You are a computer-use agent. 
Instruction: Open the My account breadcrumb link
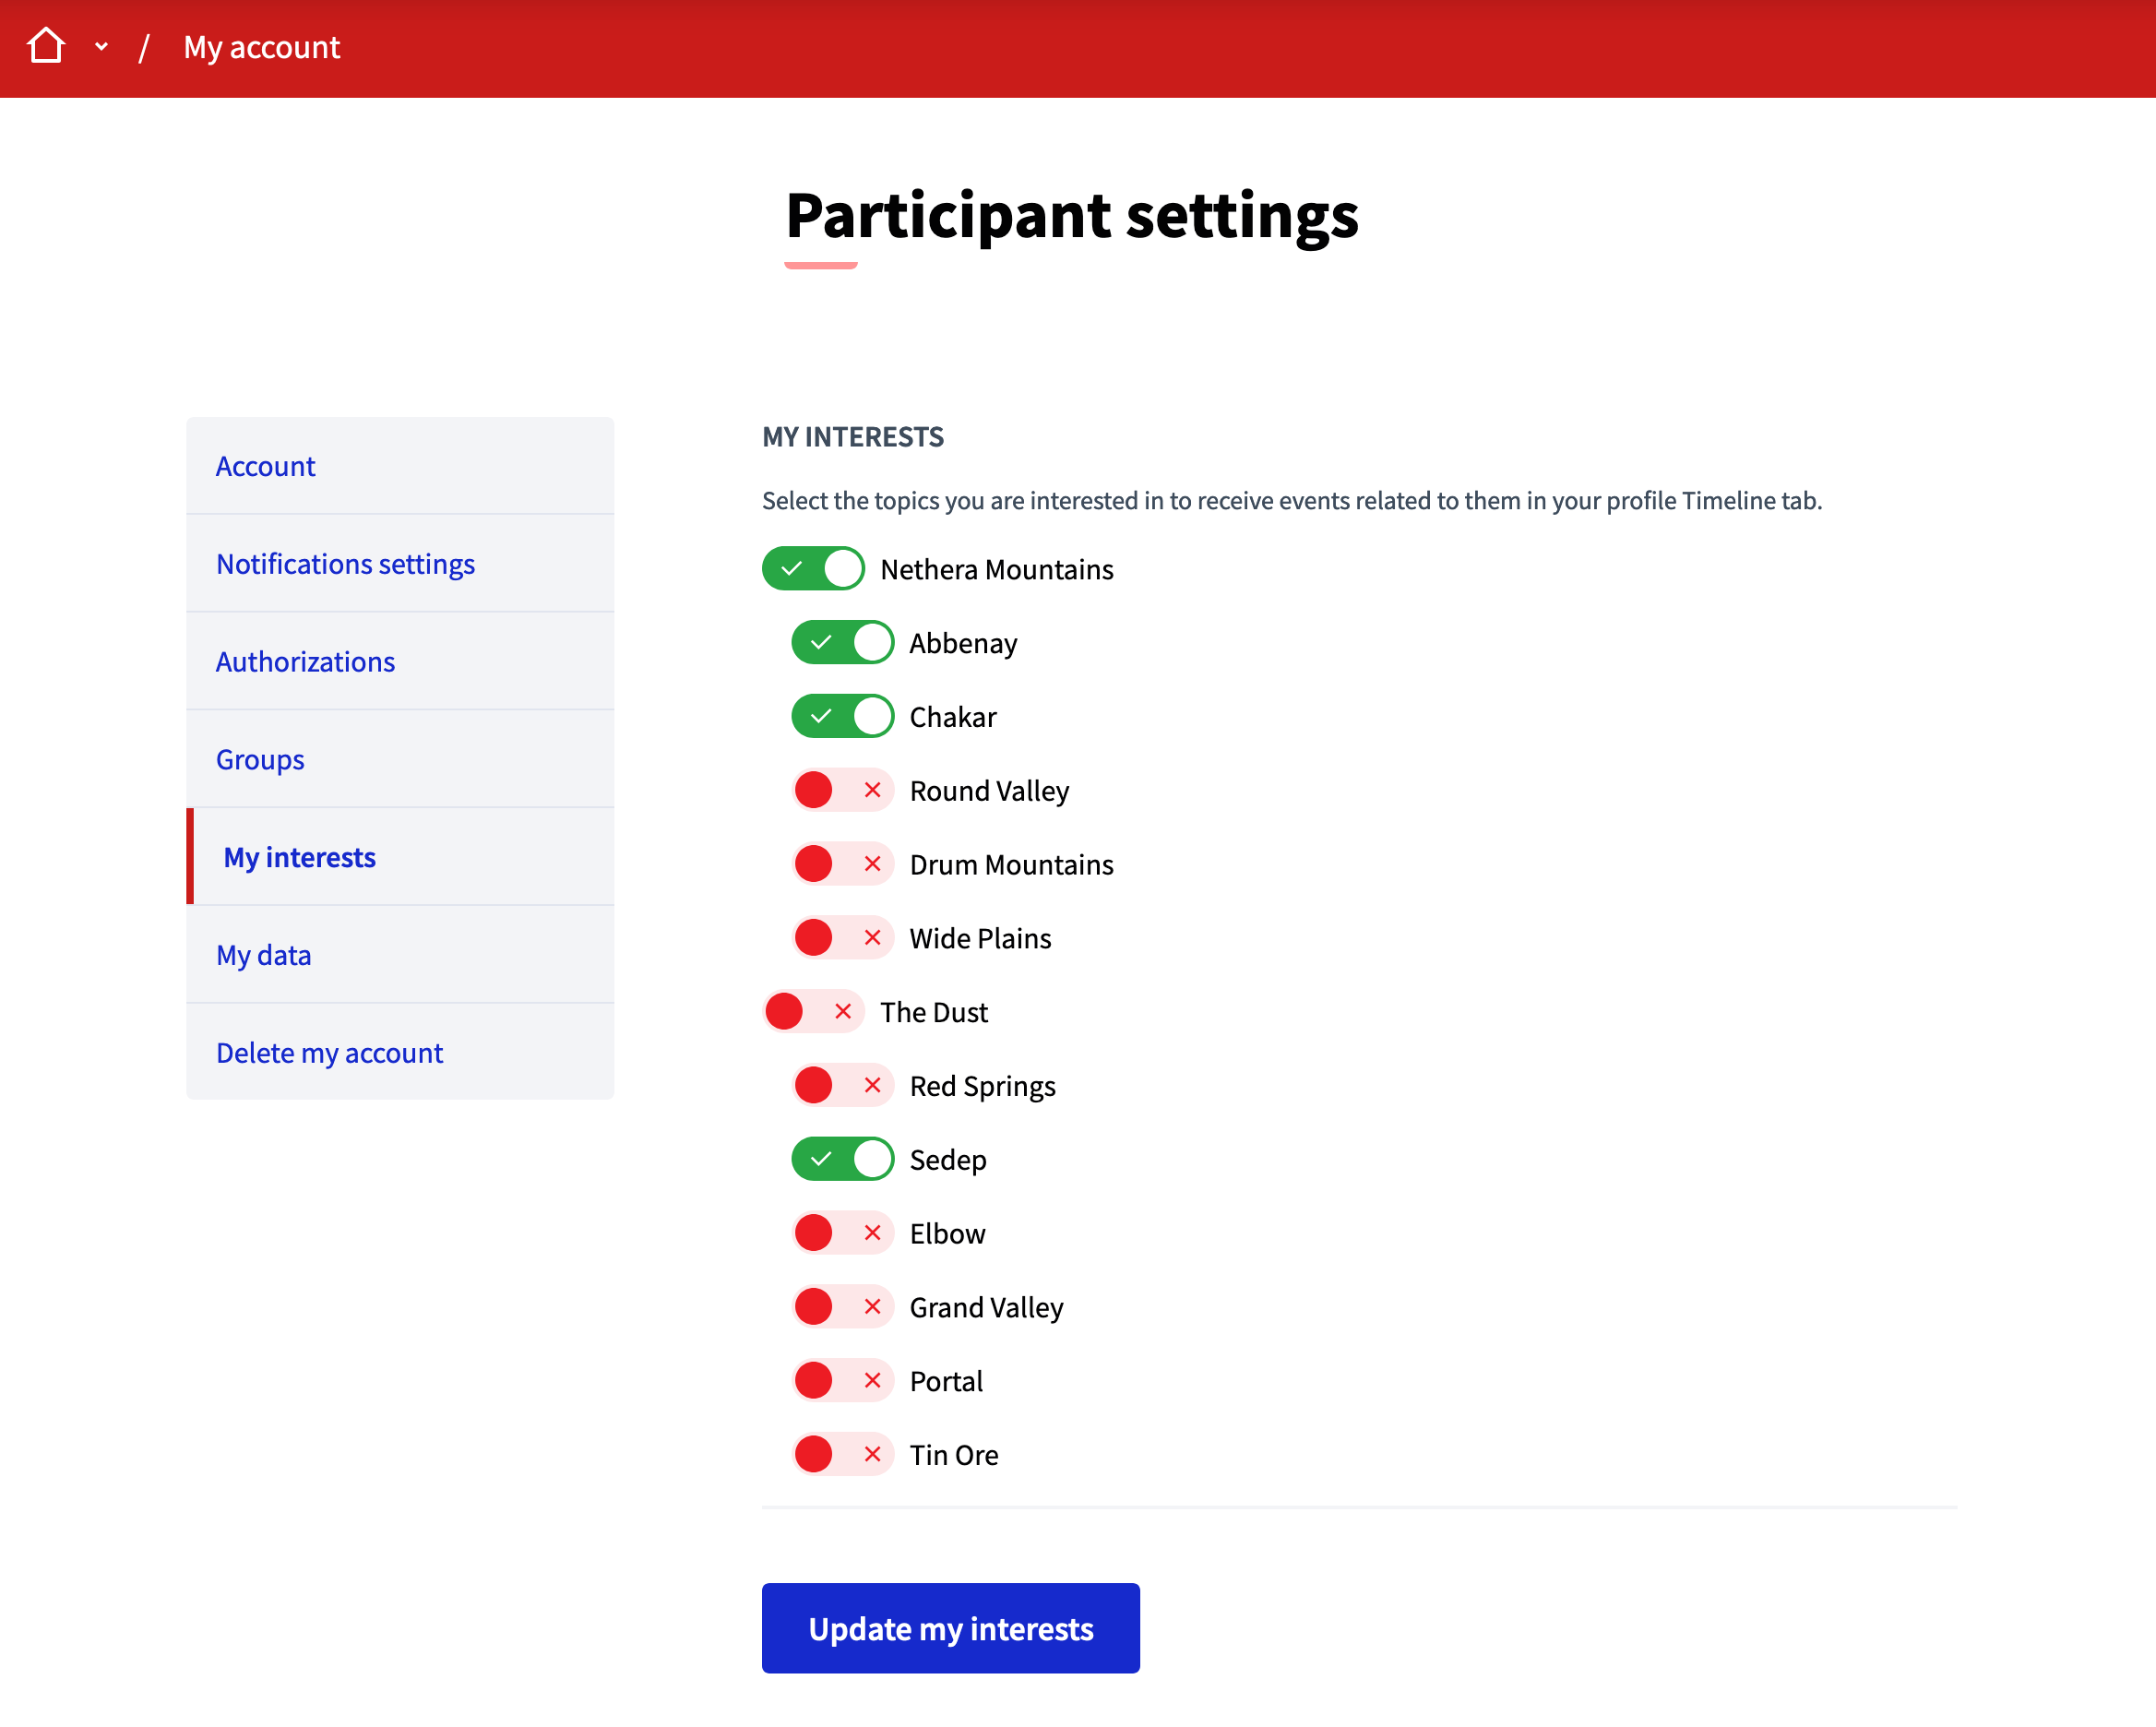pyautogui.click(x=261, y=47)
